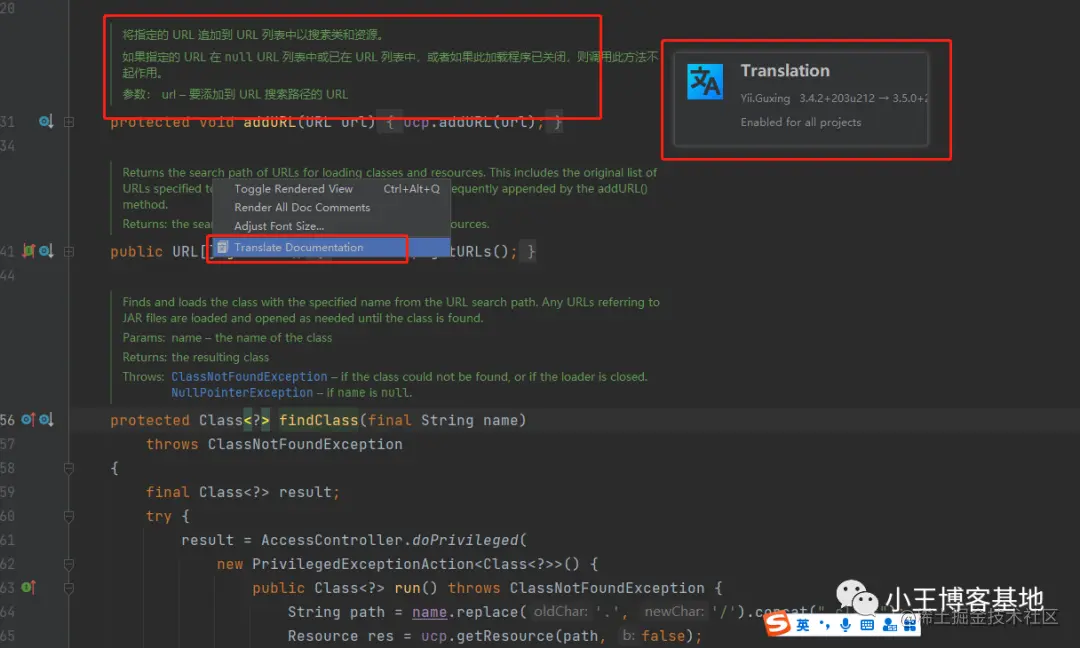The width and height of the screenshot is (1080, 648).
Task: Click the Yii.Guxing plugin author text
Action: pos(765,98)
